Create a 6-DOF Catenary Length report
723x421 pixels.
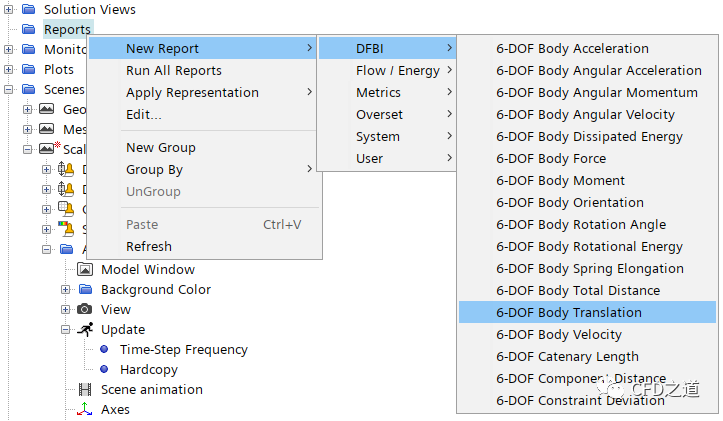click(x=587, y=356)
